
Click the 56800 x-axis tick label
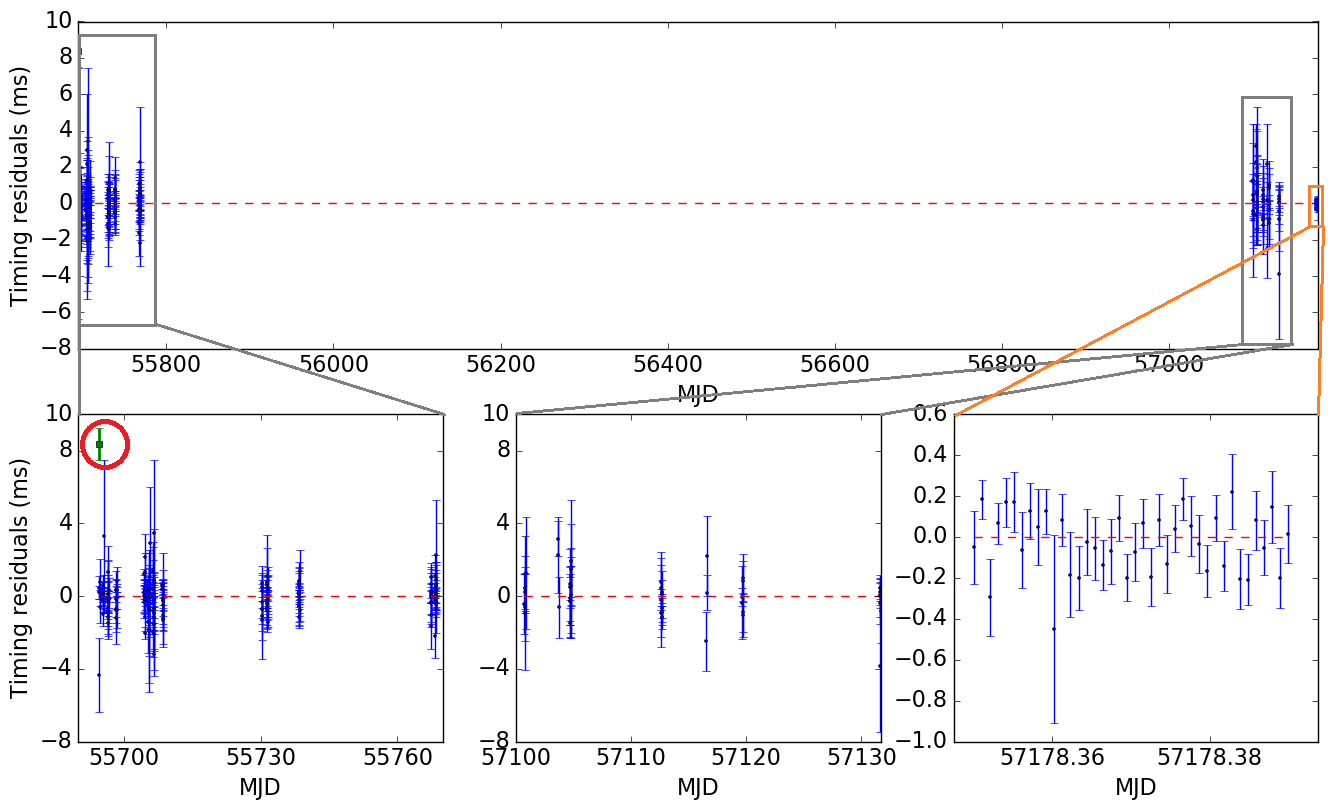[1002, 365]
